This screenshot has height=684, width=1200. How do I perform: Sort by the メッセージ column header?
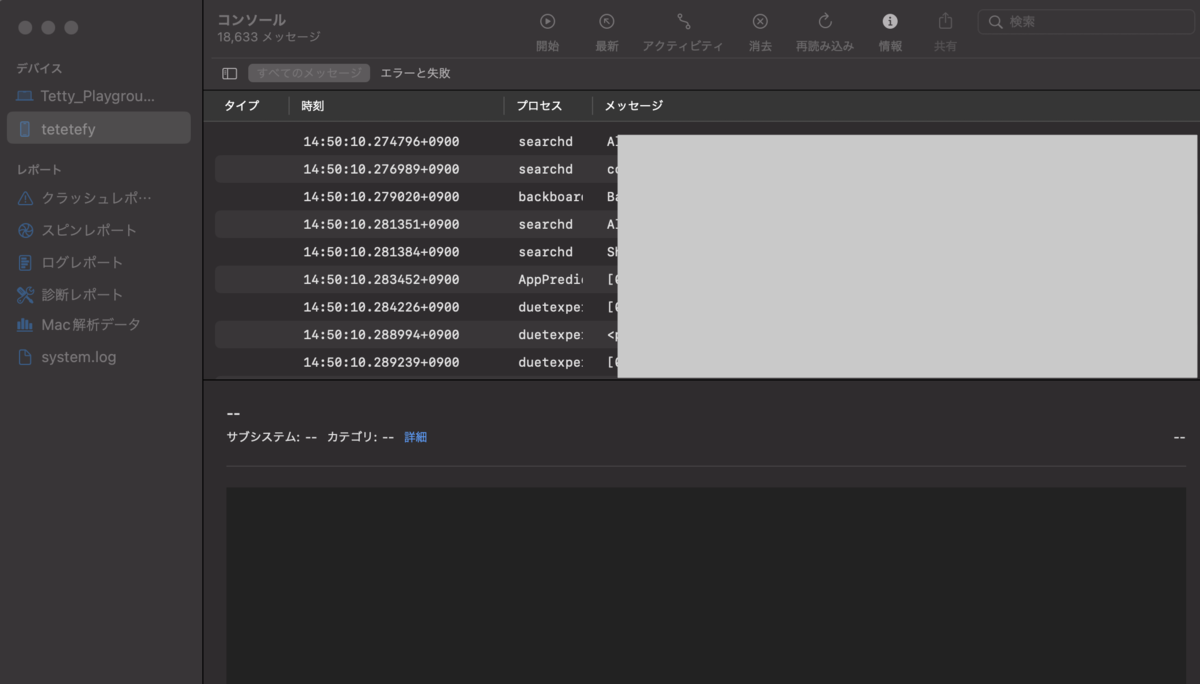633,105
